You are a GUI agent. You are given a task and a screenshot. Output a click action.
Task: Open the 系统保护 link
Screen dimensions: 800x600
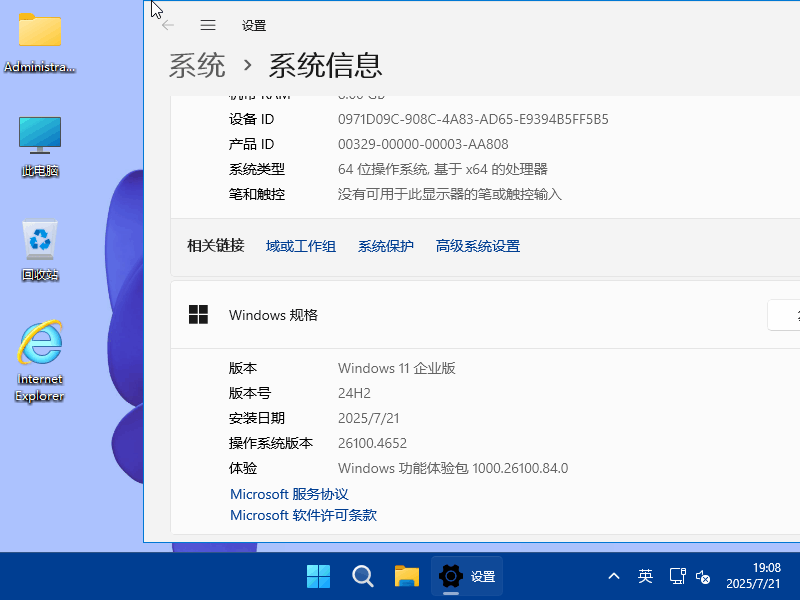click(x=386, y=246)
